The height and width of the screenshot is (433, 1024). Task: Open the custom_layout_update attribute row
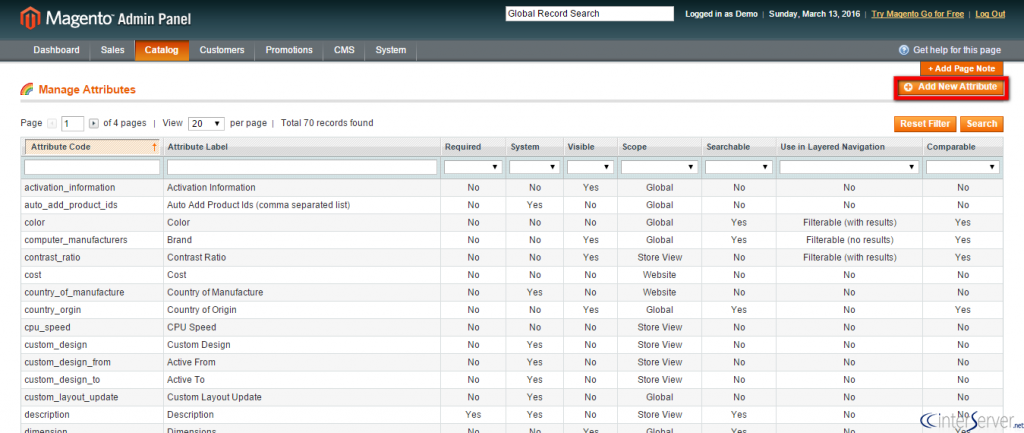click(511, 397)
